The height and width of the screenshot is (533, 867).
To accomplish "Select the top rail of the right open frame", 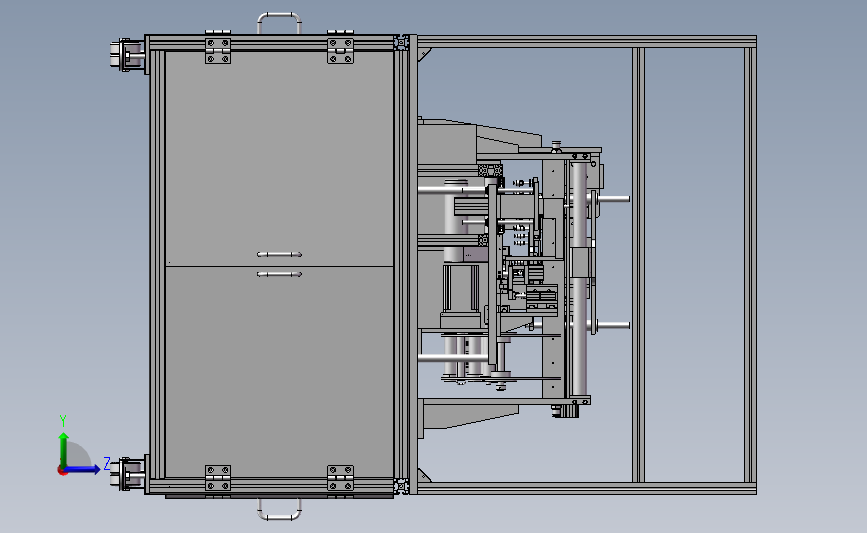I will (x=587, y=41).
